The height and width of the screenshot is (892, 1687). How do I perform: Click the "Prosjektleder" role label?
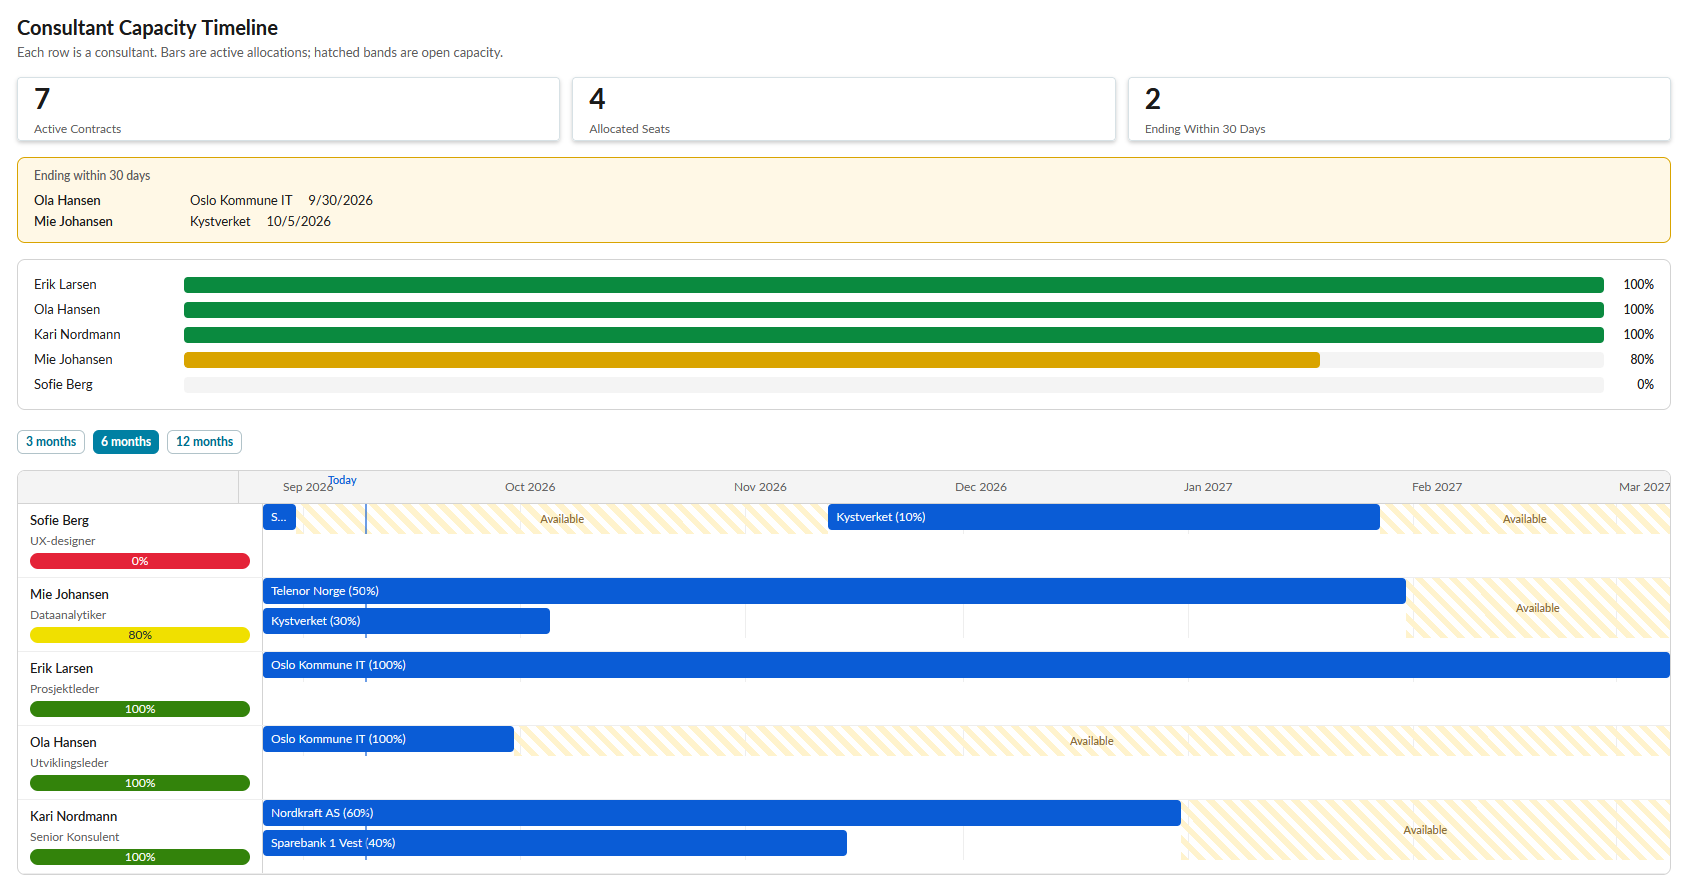point(65,689)
